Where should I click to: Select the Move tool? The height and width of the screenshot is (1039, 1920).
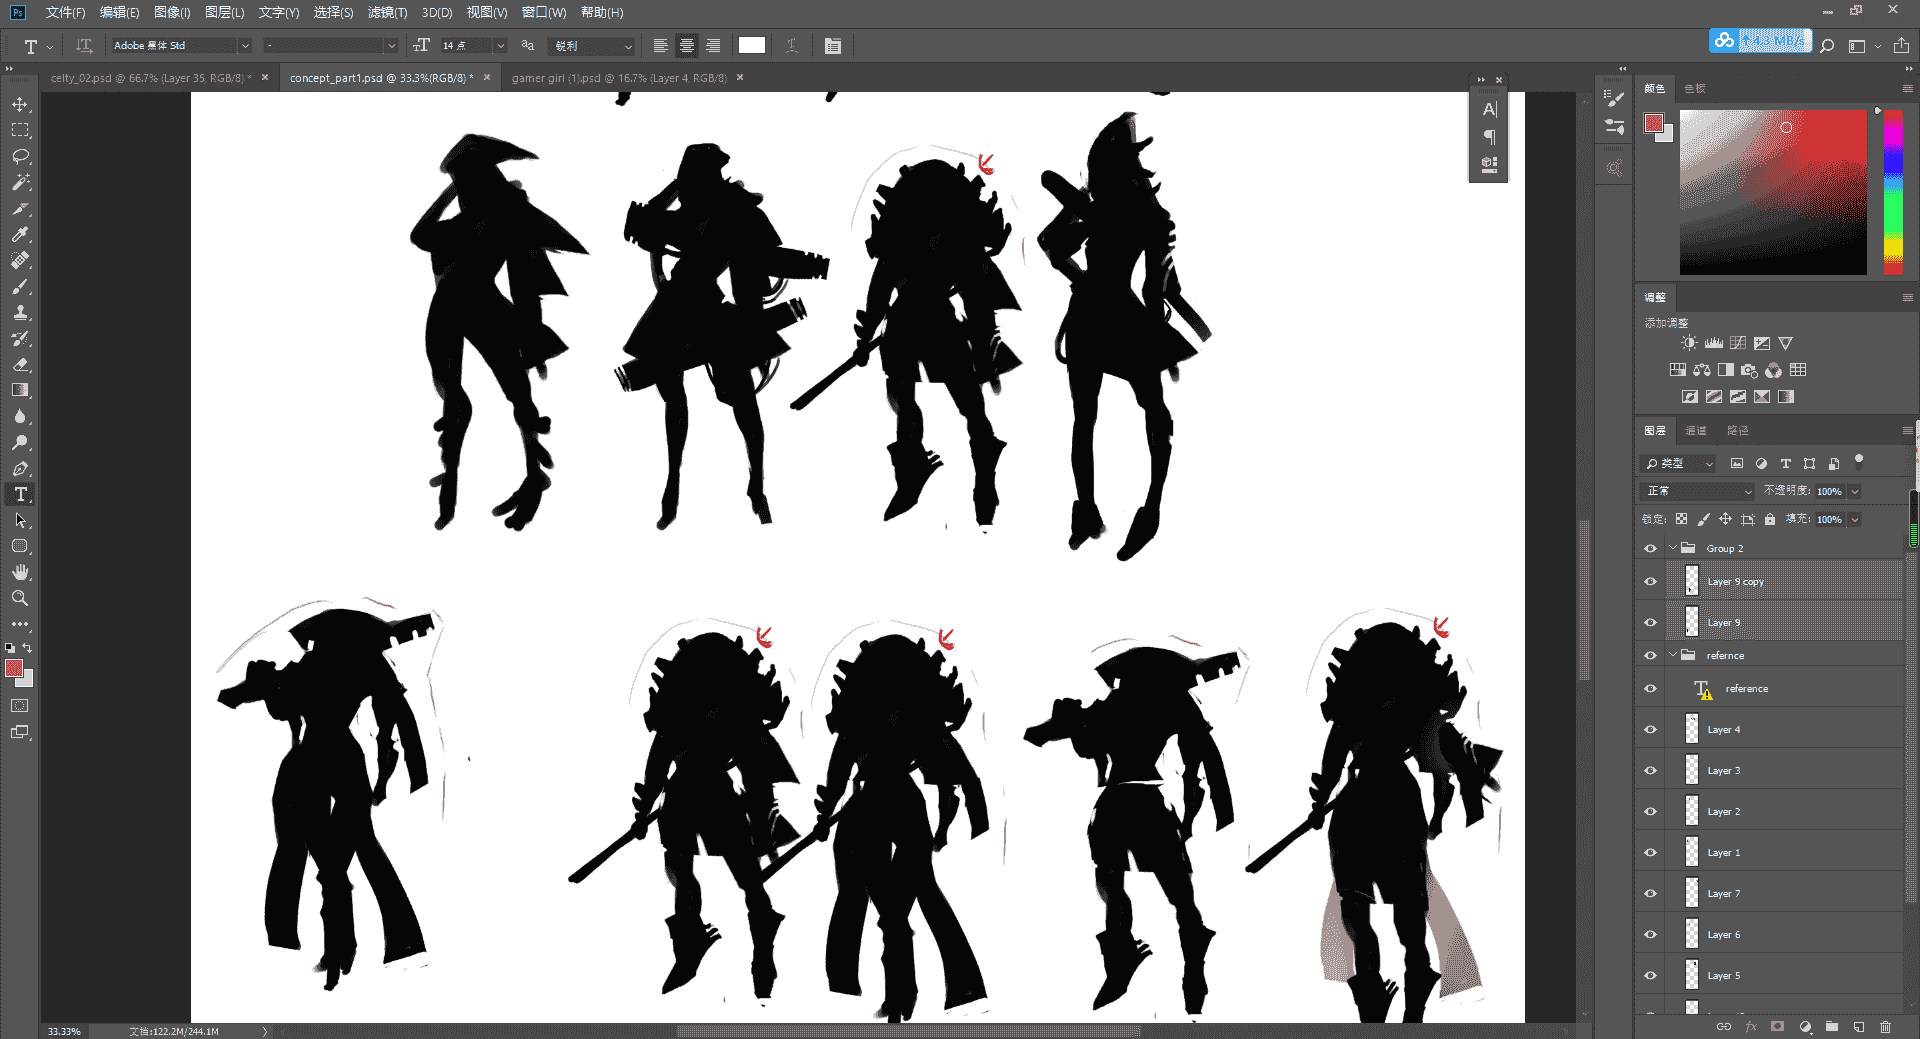pyautogui.click(x=20, y=104)
